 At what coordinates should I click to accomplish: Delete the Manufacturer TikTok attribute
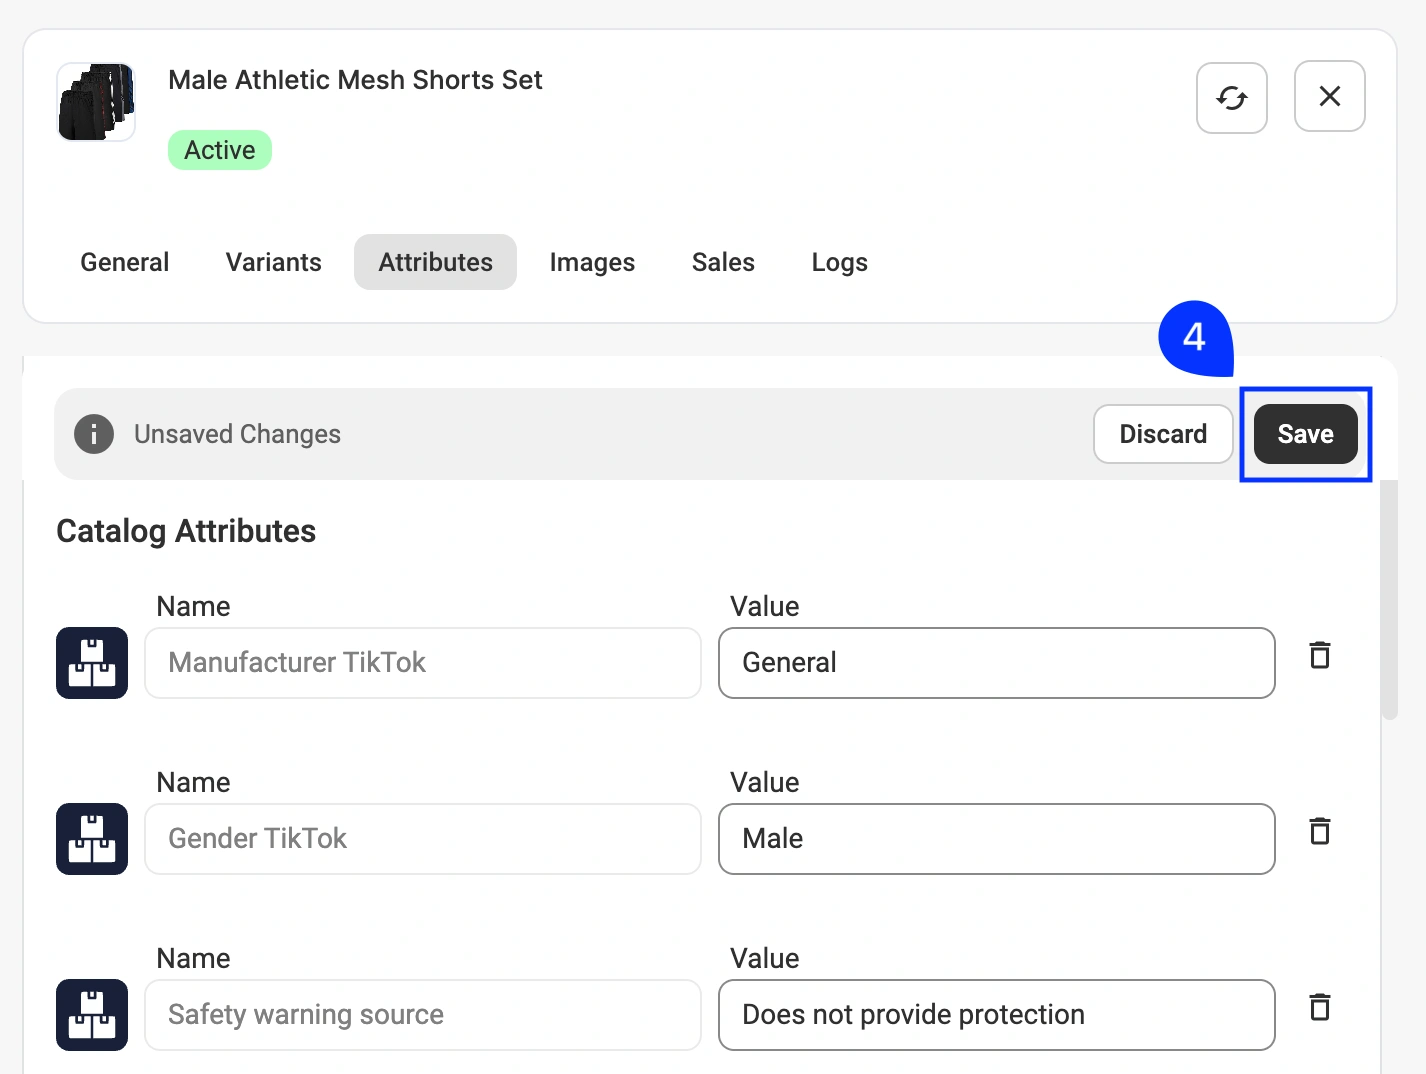pos(1320,655)
